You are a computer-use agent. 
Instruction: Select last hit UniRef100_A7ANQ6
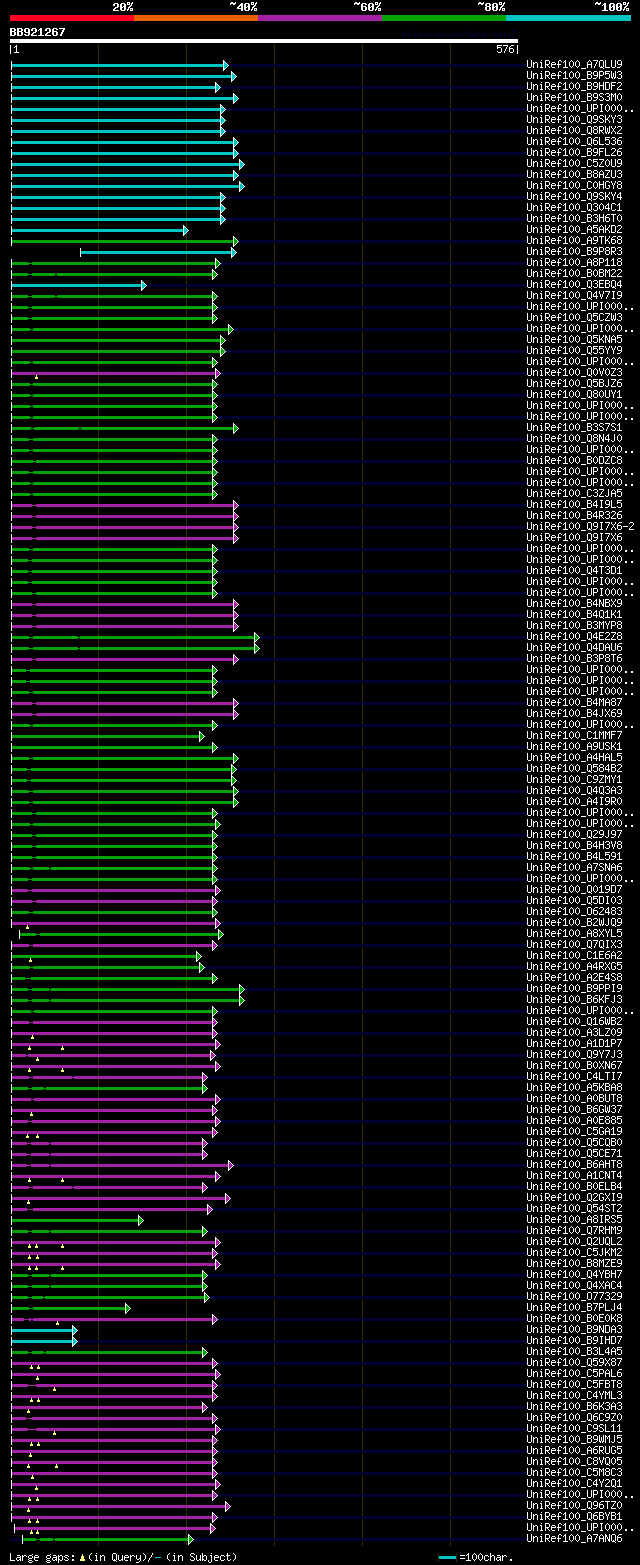point(574,1538)
